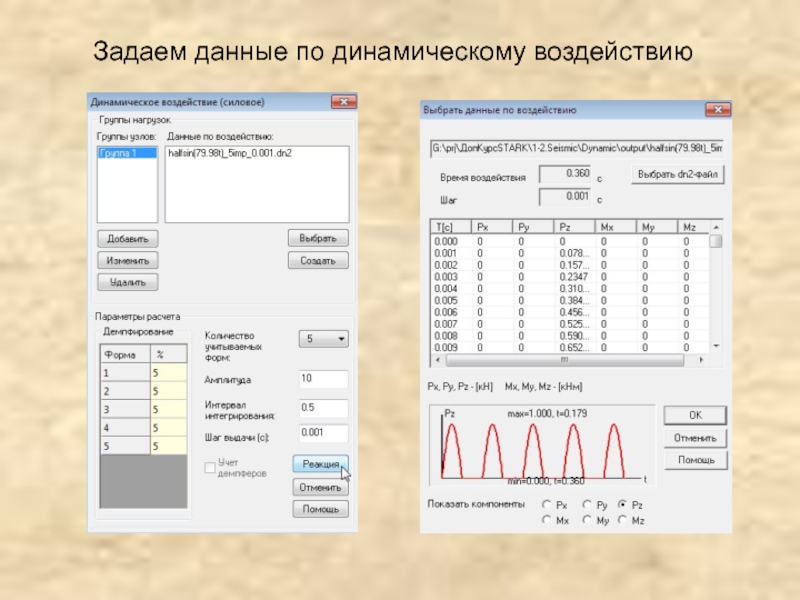Close the Динамическое воздействие dialog
This screenshot has height=600, width=800.
344,101
